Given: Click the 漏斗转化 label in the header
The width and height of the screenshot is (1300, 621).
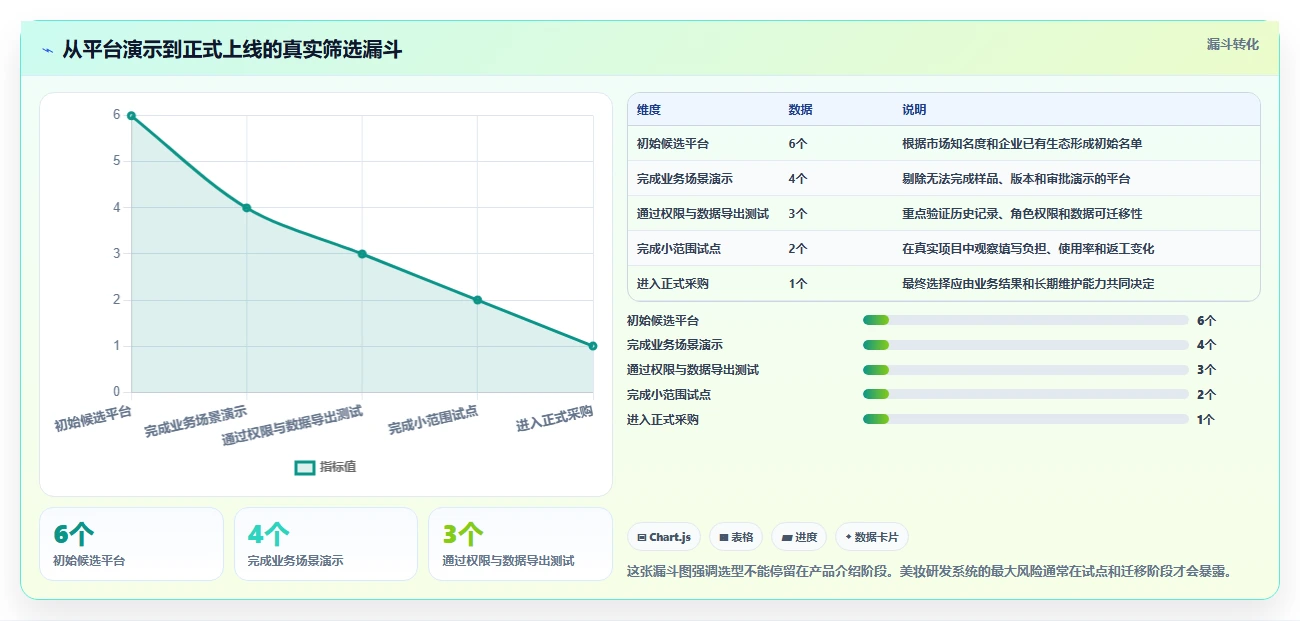Looking at the screenshot, I should tap(1232, 44).
